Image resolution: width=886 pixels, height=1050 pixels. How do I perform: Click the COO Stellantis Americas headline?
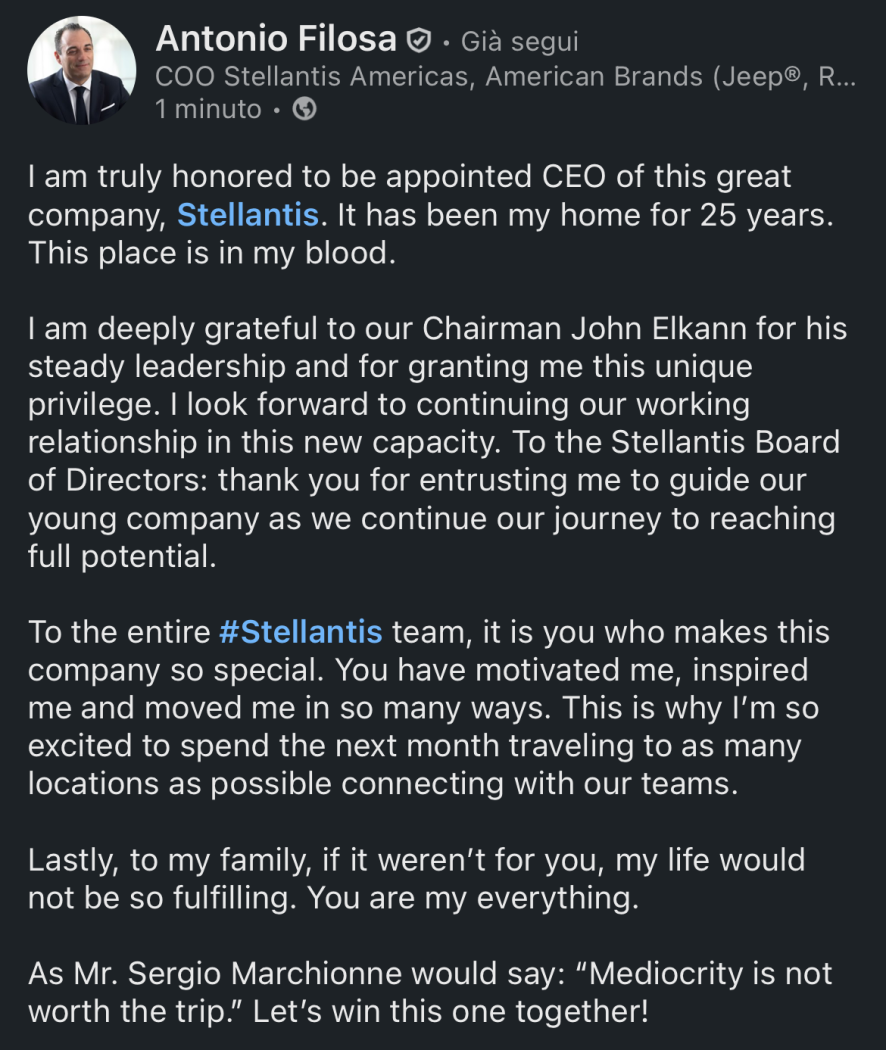[505, 77]
